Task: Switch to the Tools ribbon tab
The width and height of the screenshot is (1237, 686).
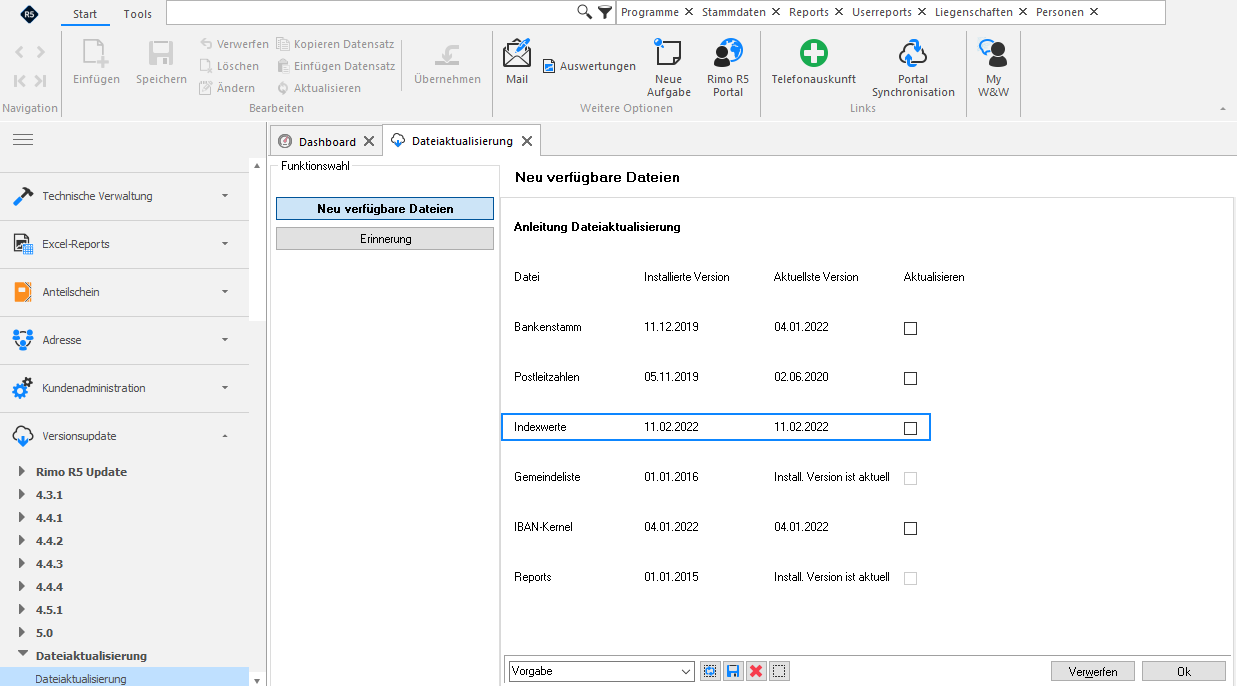Action: (138, 14)
